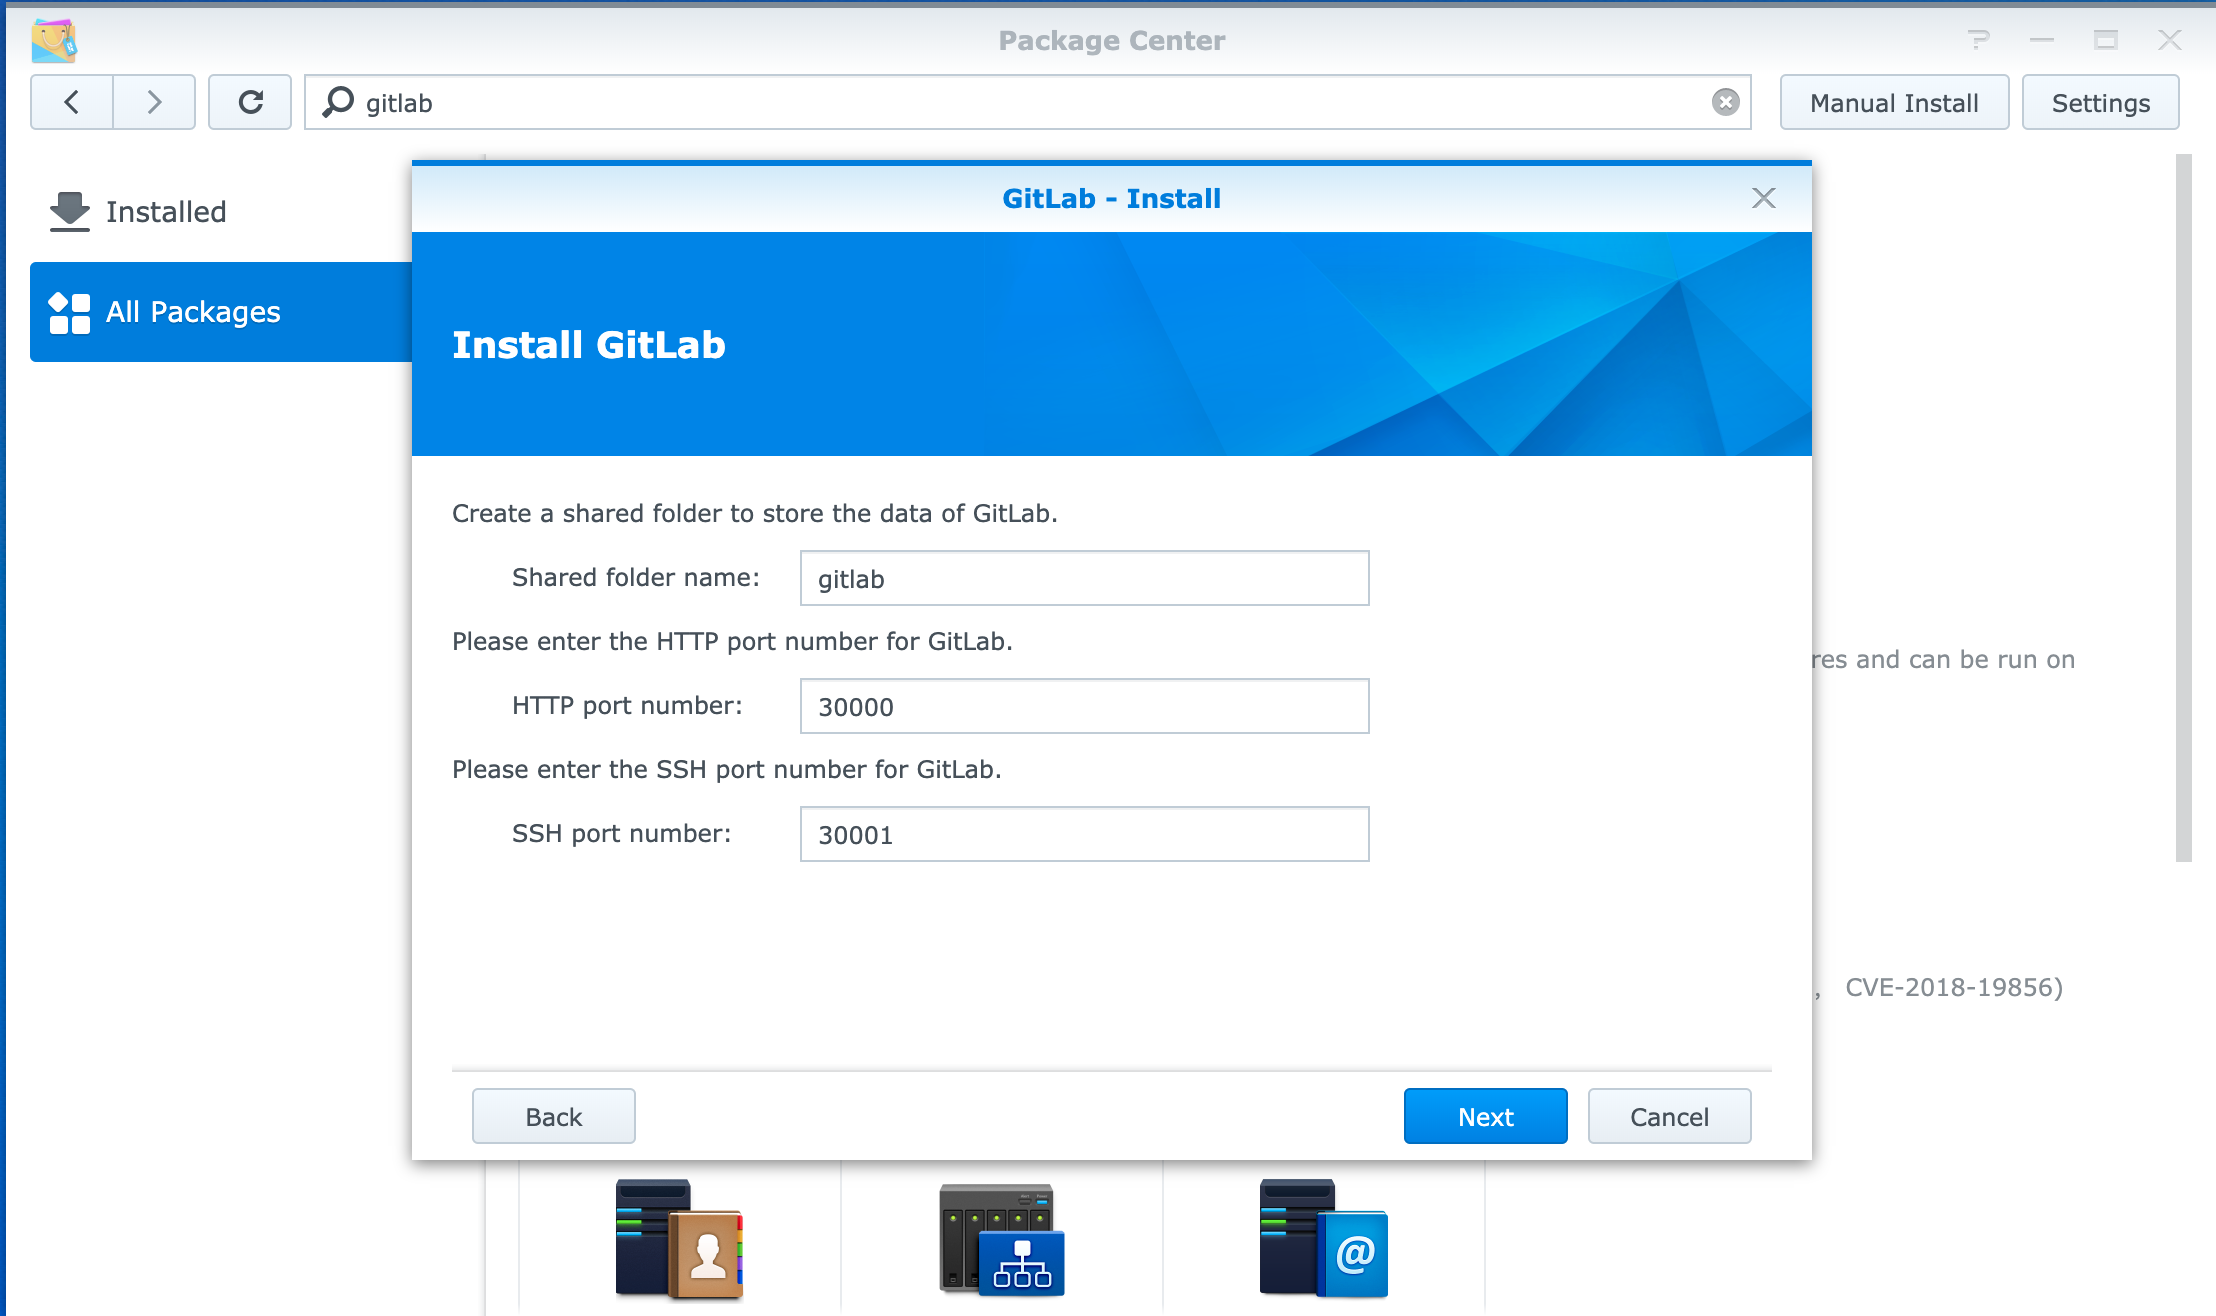Click the forward navigation arrow icon

pos(154,102)
